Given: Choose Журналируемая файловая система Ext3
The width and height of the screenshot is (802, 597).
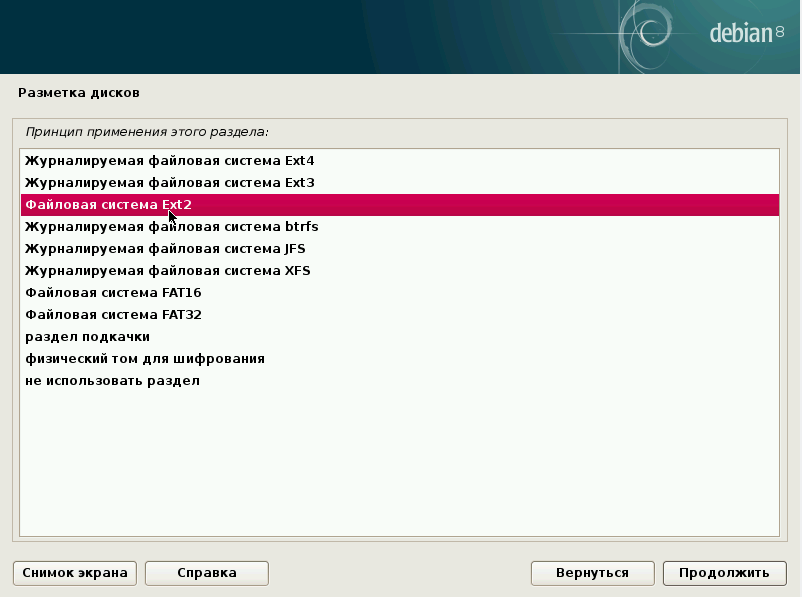Looking at the screenshot, I should [170, 183].
